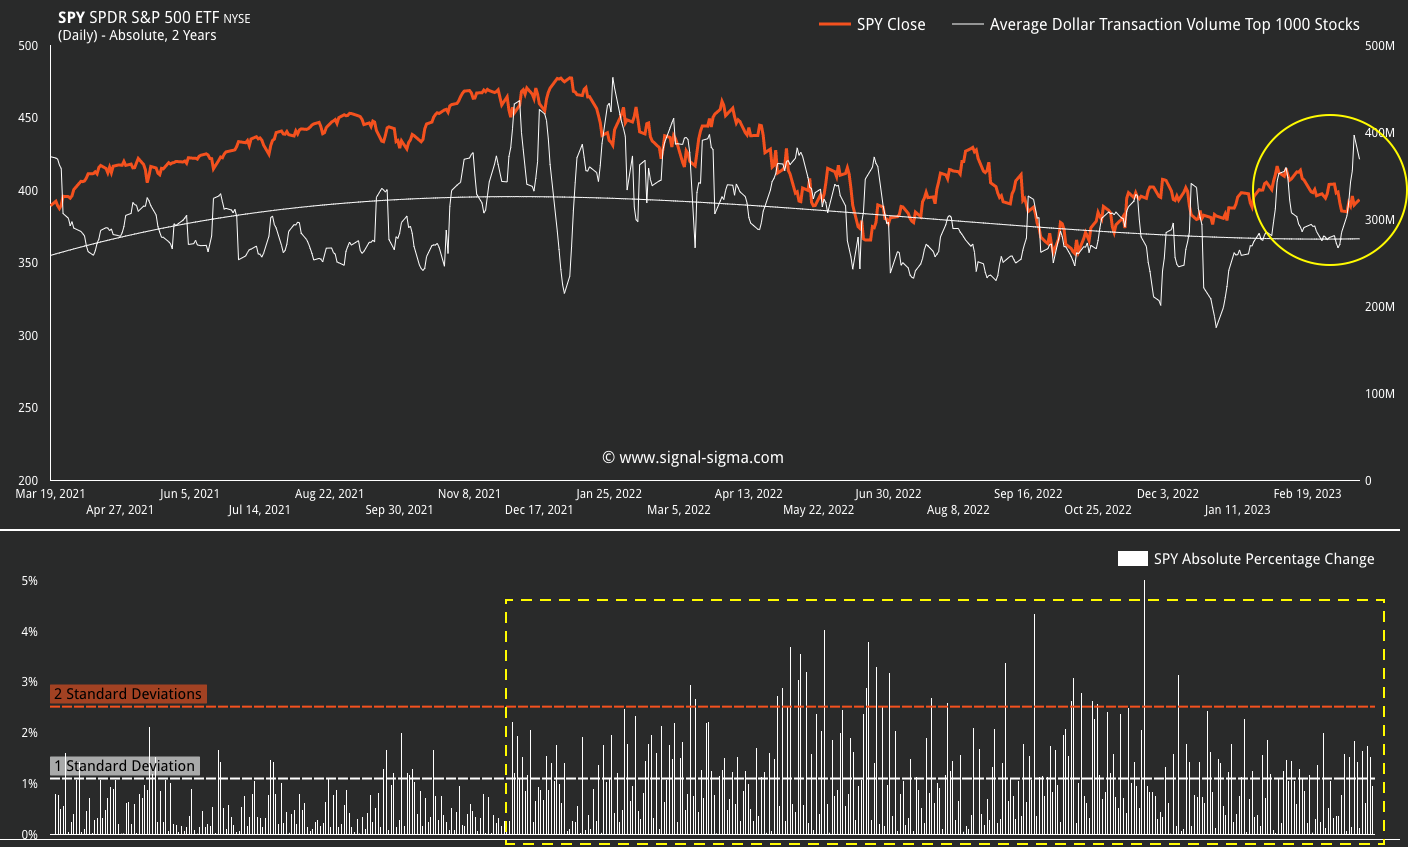This screenshot has height=847, width=1408.
Task: Click the Apr 27, 2021 date label
Action: click(120, 510)
